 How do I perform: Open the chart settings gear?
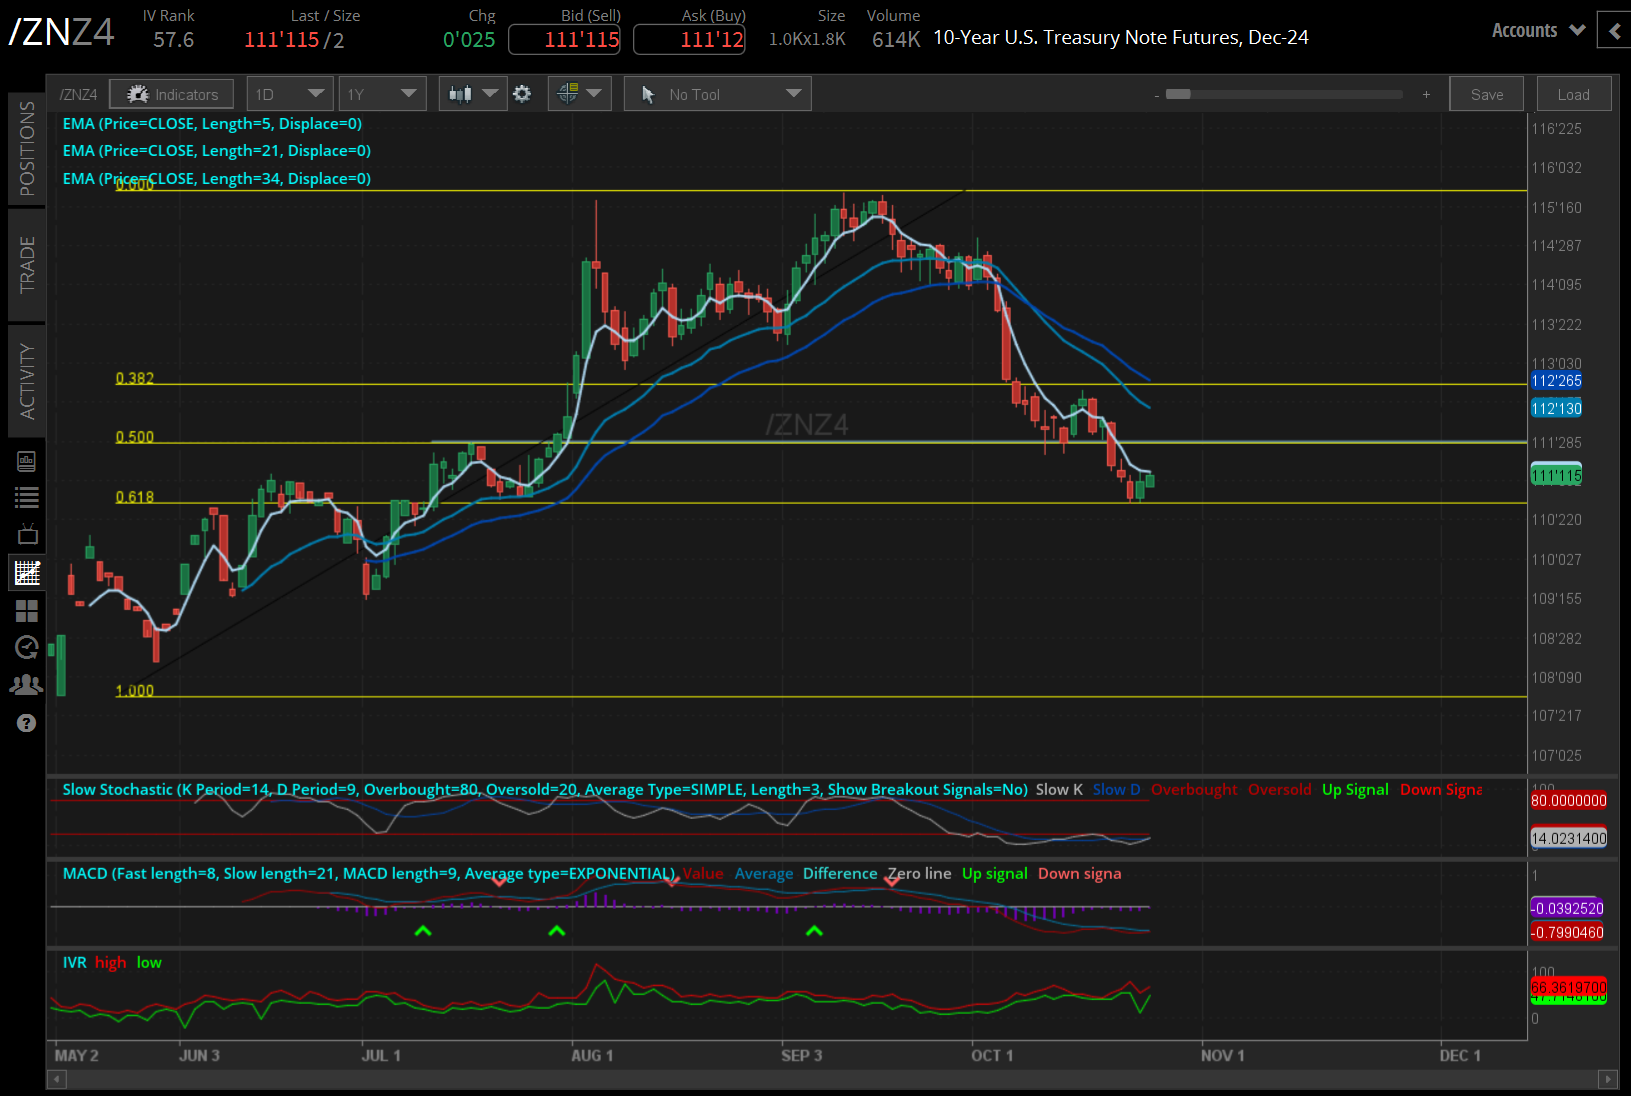click(x=522, y=94)
